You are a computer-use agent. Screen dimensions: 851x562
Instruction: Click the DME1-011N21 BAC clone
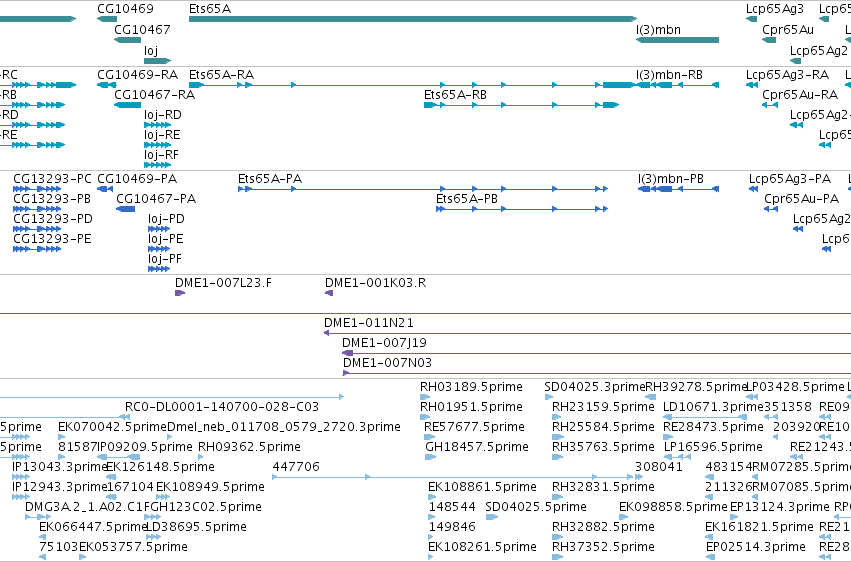click(587, 333)
